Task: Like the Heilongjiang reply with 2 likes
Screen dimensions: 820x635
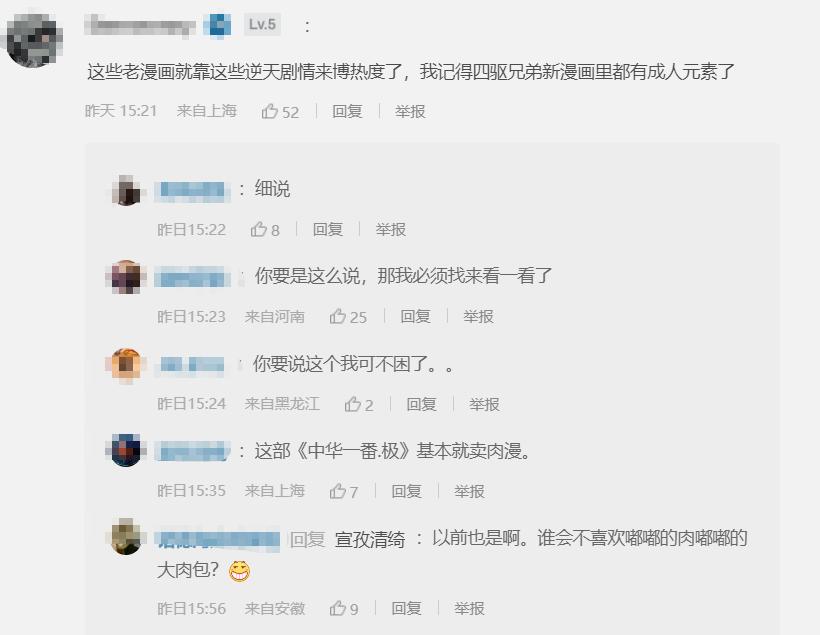Action: (x=359, y=404)
